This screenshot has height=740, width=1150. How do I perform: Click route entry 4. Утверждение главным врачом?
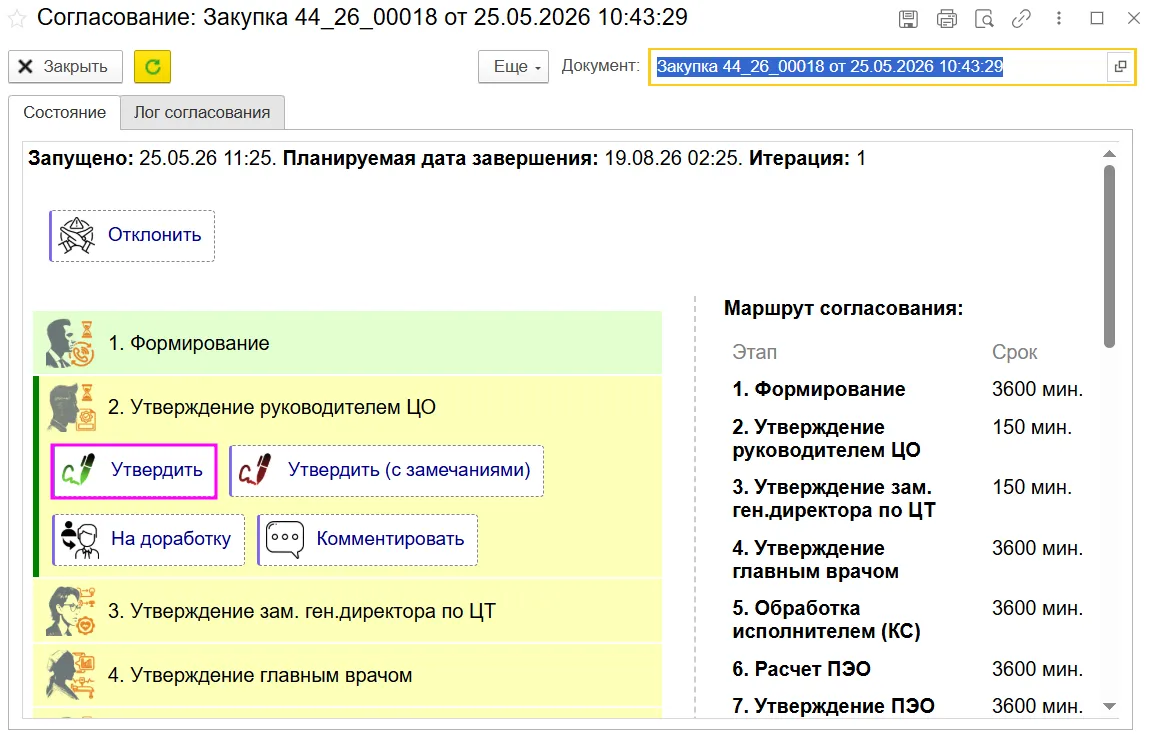[x=815, y=560]
